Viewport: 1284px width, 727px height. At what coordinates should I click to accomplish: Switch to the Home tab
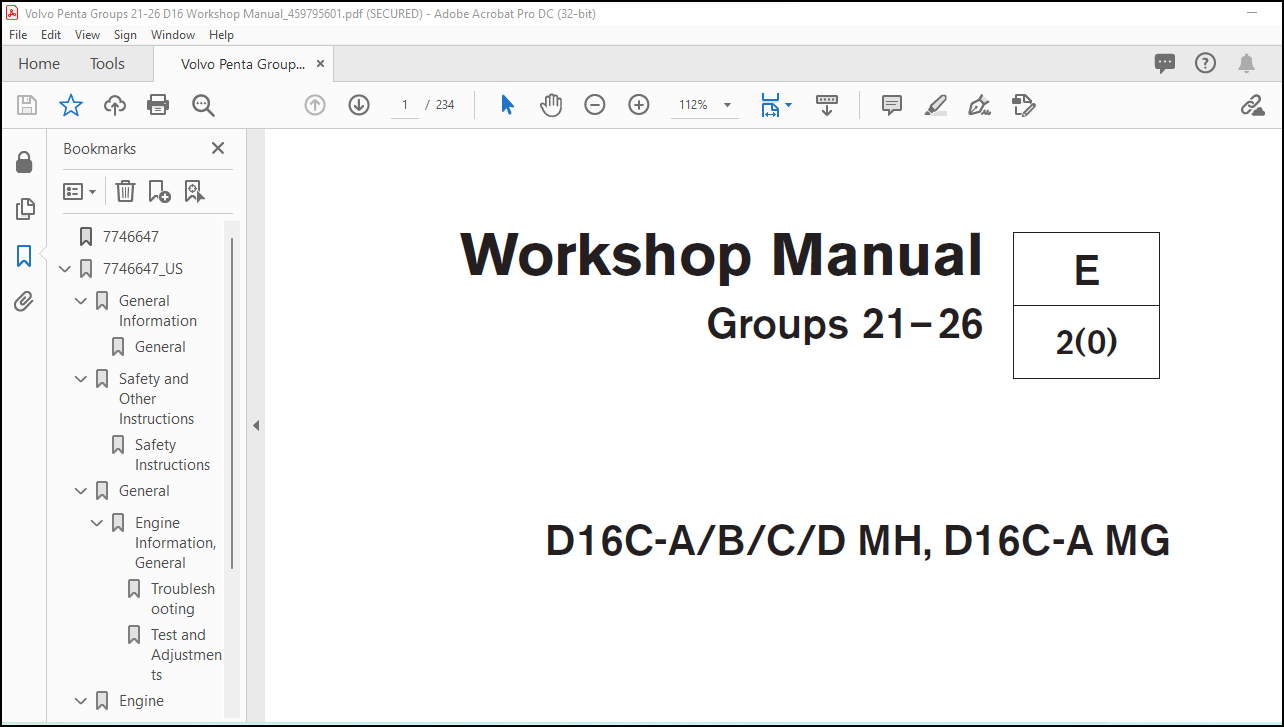tap(39, 64)
